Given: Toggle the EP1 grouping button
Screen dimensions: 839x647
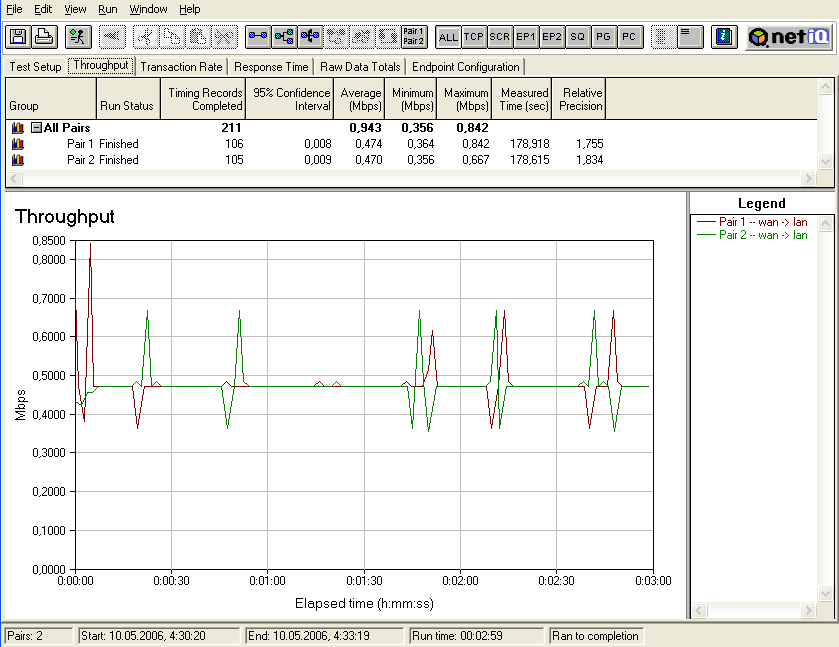Looking at the screenshot, I should click(x=526, y=37).
